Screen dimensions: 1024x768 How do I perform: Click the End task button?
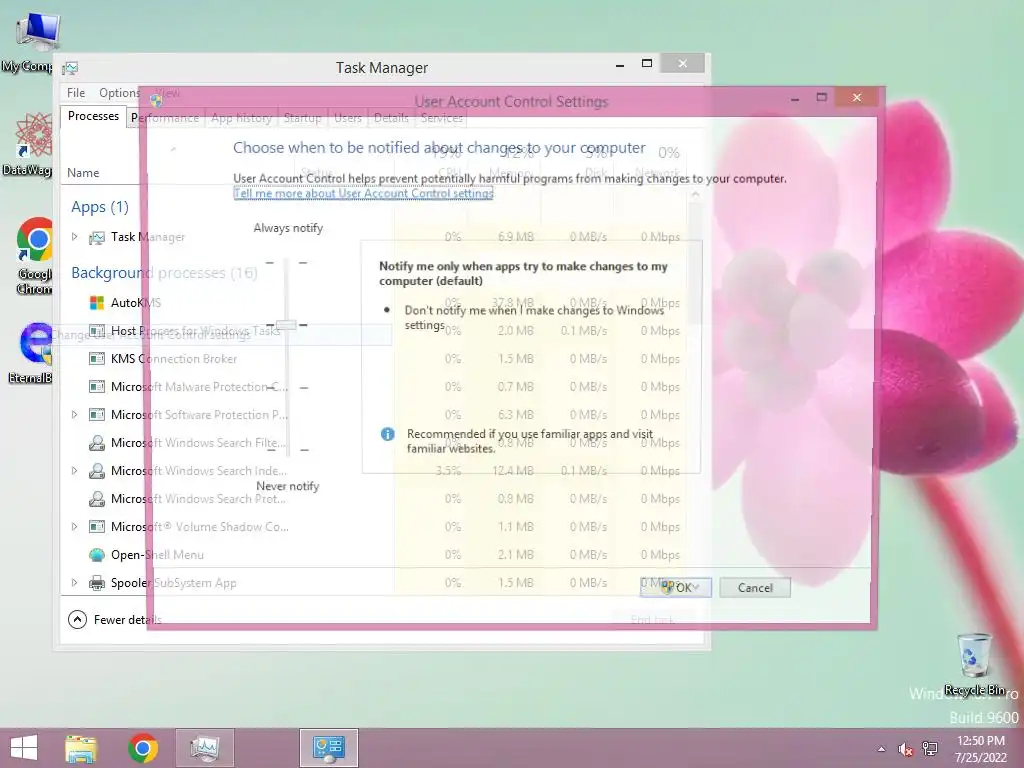pyautogui.click(x=652, y=619)
